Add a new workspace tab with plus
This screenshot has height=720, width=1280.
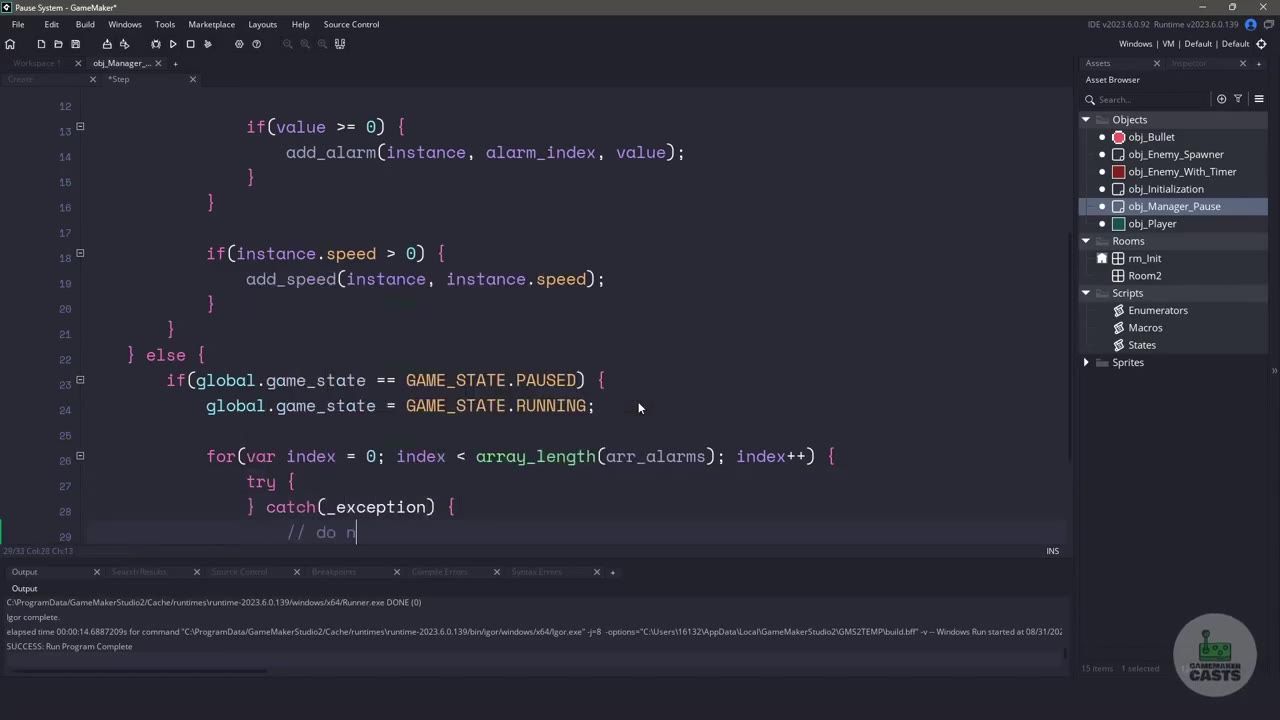click(175, 63)
